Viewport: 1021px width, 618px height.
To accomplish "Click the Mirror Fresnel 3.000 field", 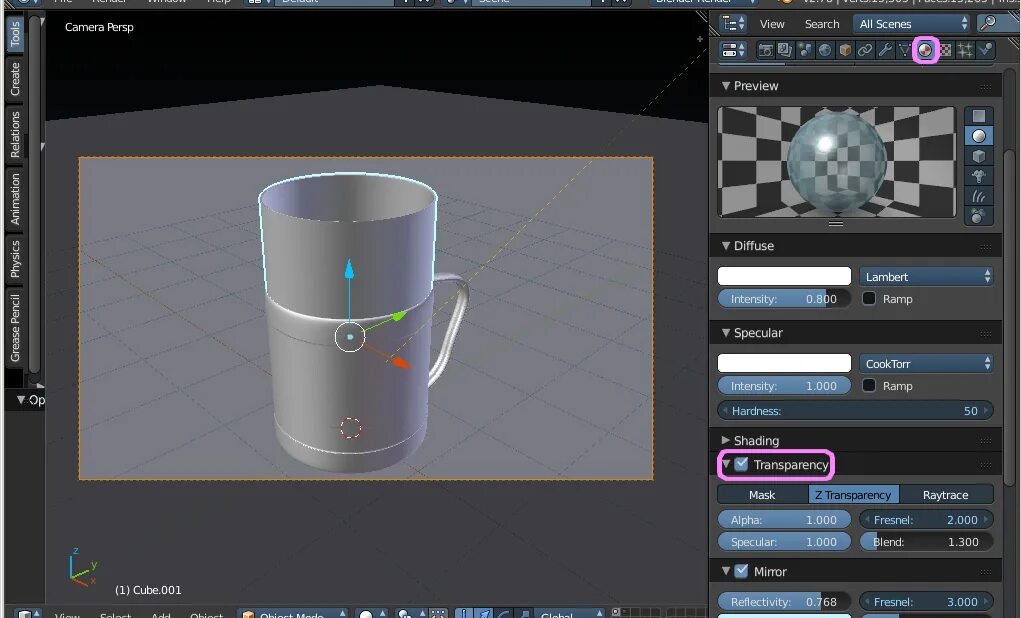I will tap(927, 602).
